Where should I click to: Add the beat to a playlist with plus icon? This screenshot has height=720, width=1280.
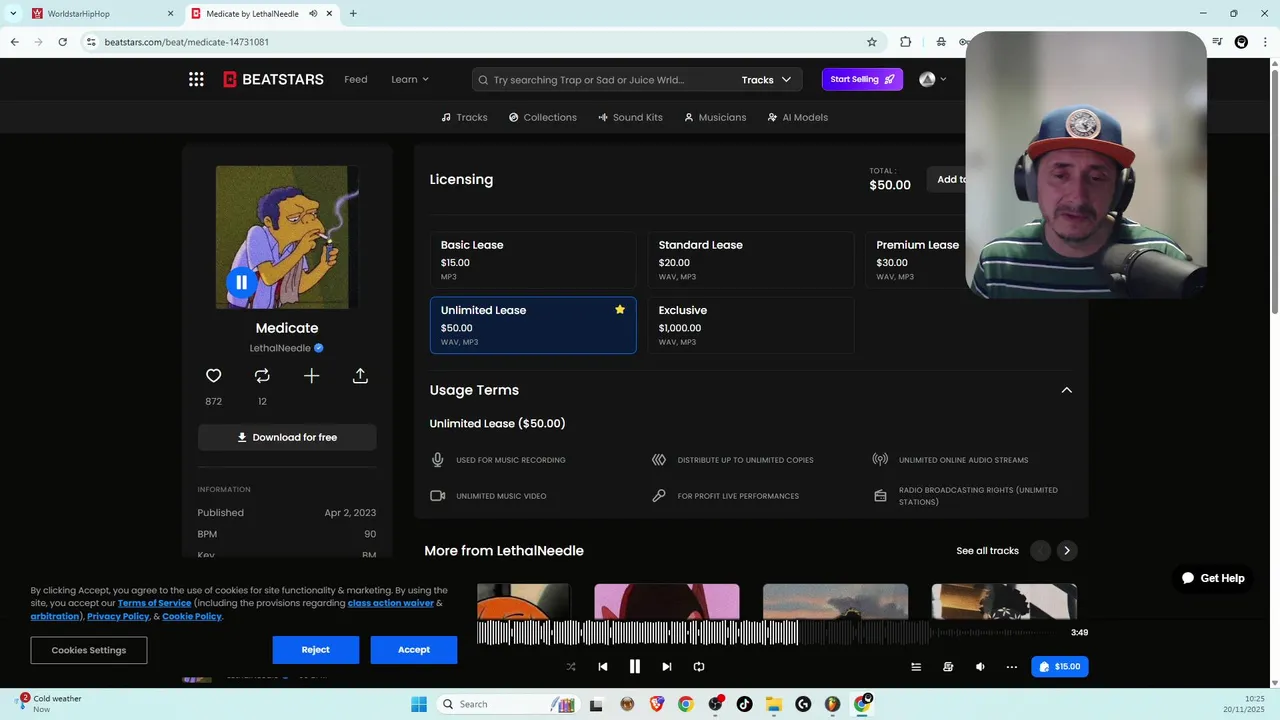point(311,376)
